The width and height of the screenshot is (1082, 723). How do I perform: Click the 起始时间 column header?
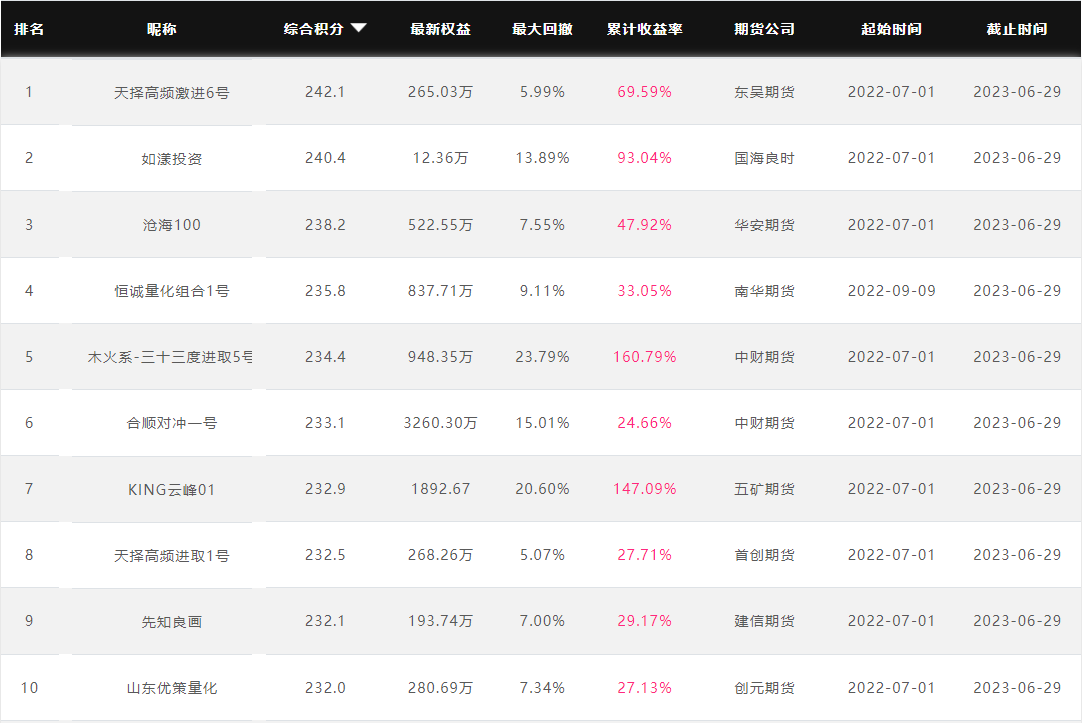892,29
